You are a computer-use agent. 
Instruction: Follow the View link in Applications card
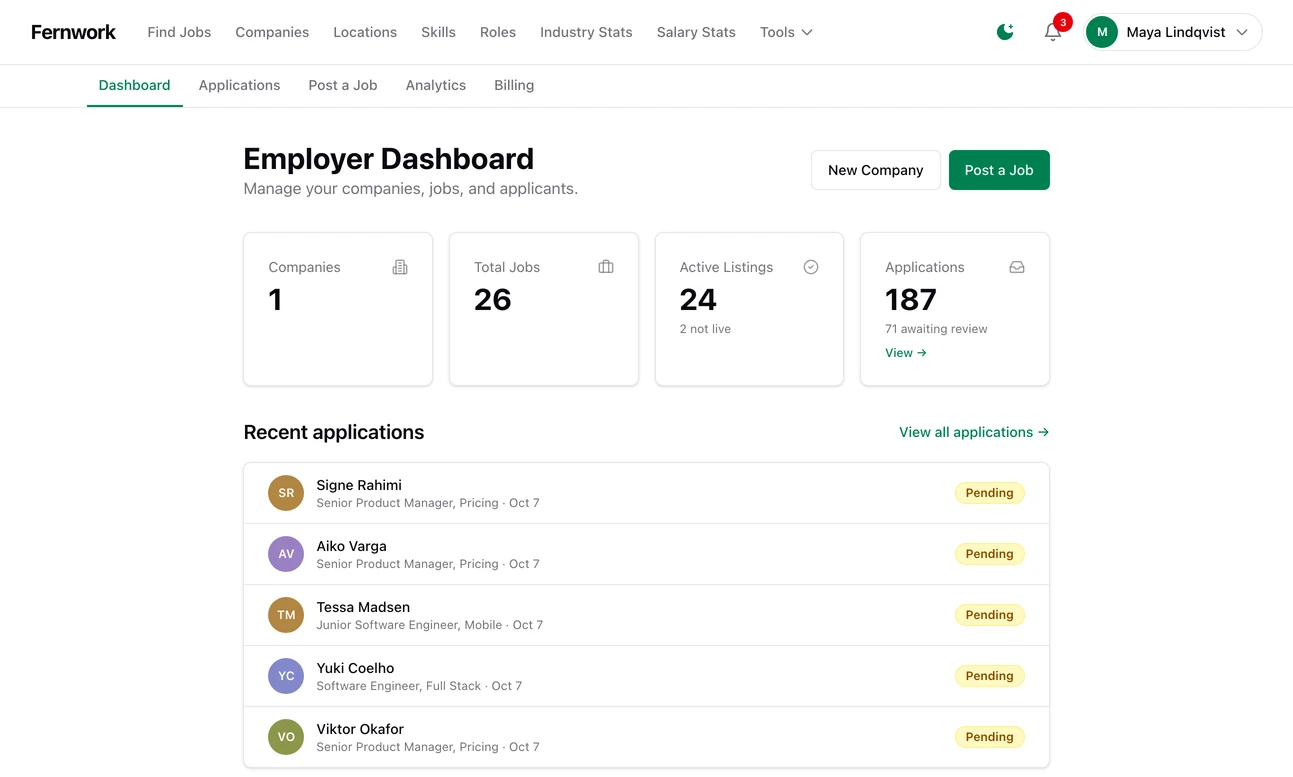(906, 353)
